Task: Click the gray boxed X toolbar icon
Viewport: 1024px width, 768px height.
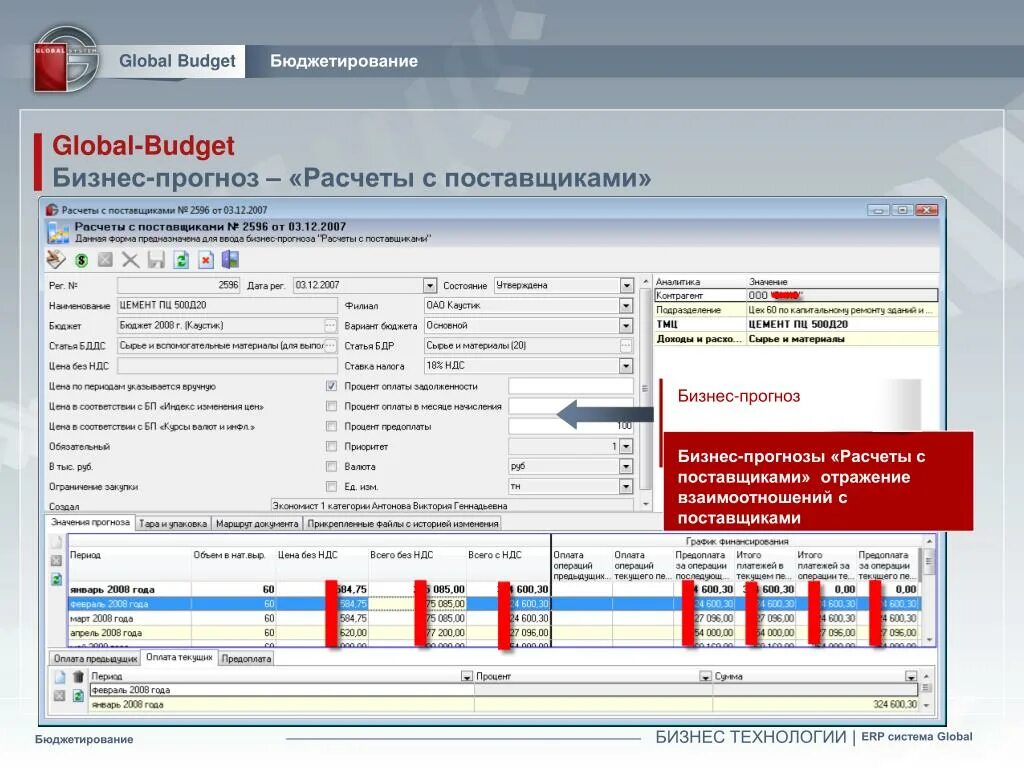Action: (x=105, y=261)
